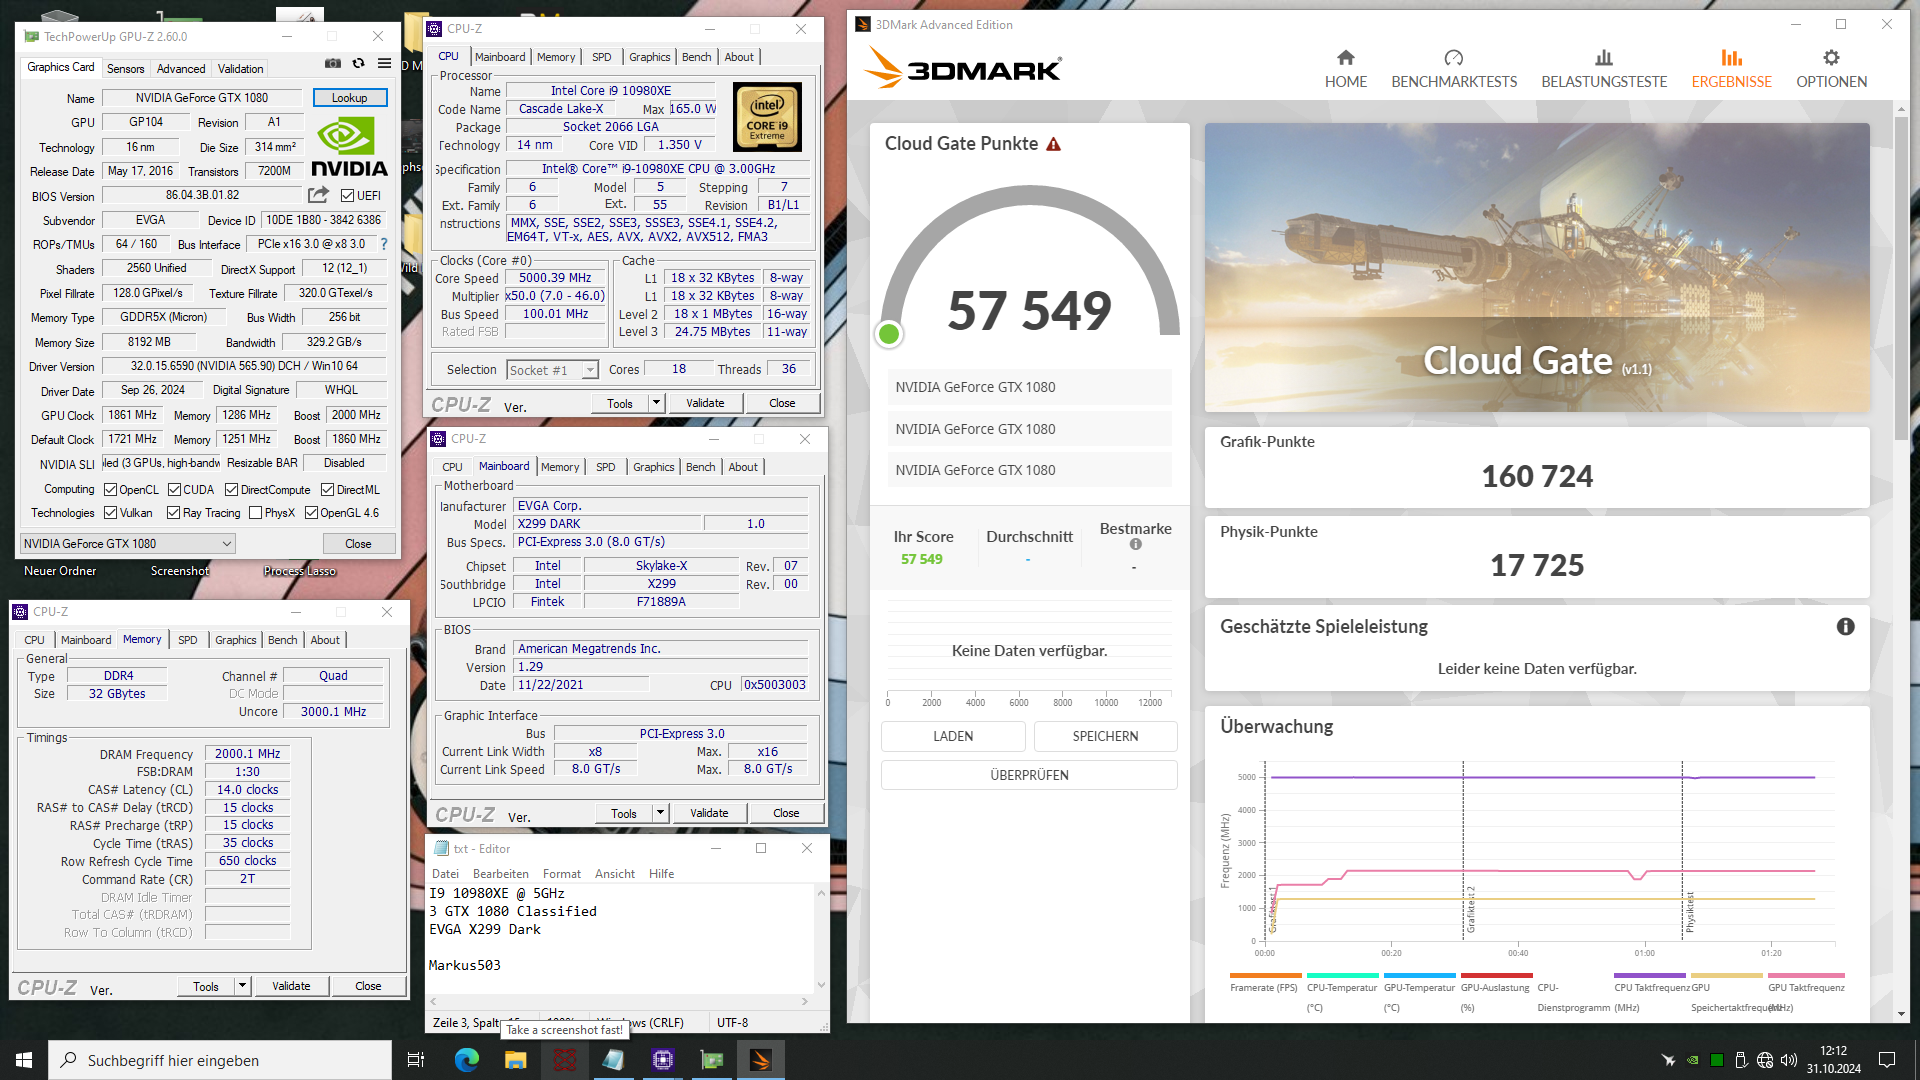This screenshot has width=1920, height=1080.
Task: Click the editor horizontal scrollbar
Action: tap(620, 1000)
